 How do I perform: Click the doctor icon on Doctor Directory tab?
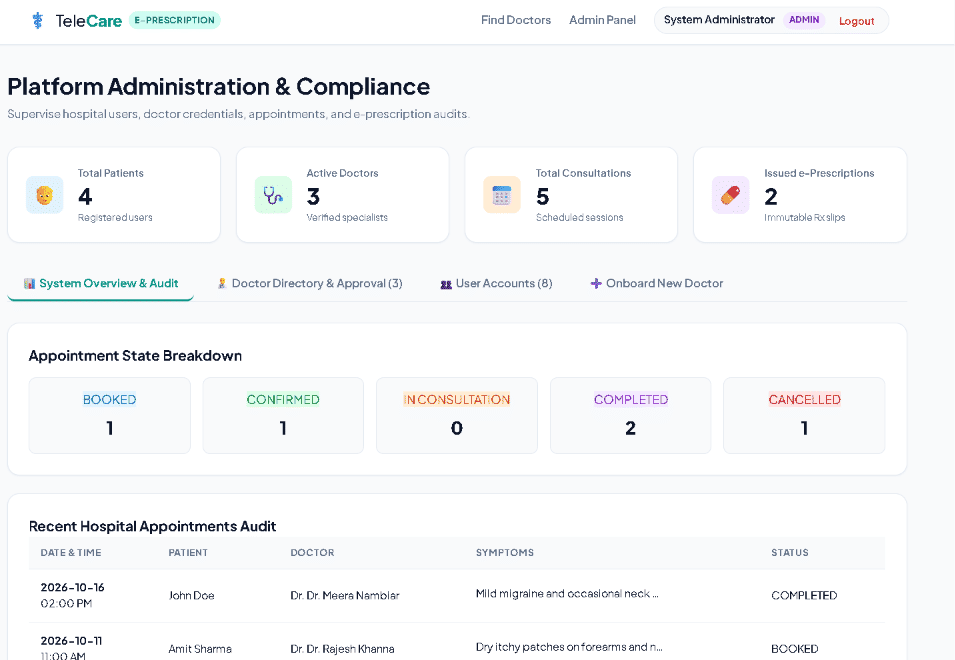(222, 283)
